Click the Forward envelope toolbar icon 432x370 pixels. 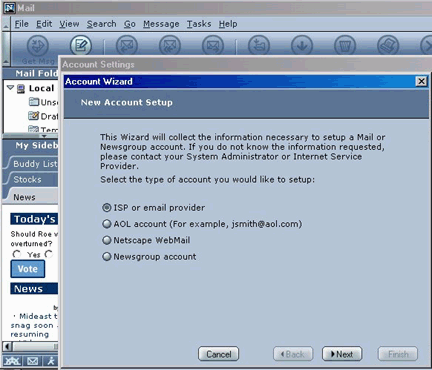click(213, 46)
